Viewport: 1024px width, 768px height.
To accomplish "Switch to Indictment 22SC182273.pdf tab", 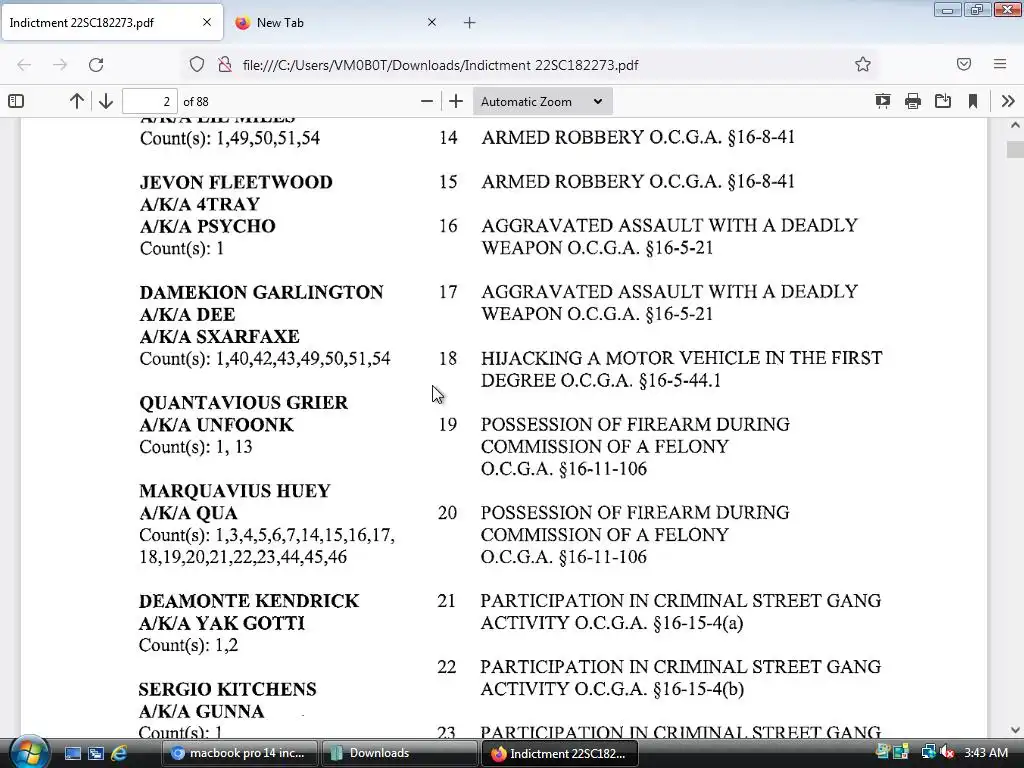I will 112,23.
